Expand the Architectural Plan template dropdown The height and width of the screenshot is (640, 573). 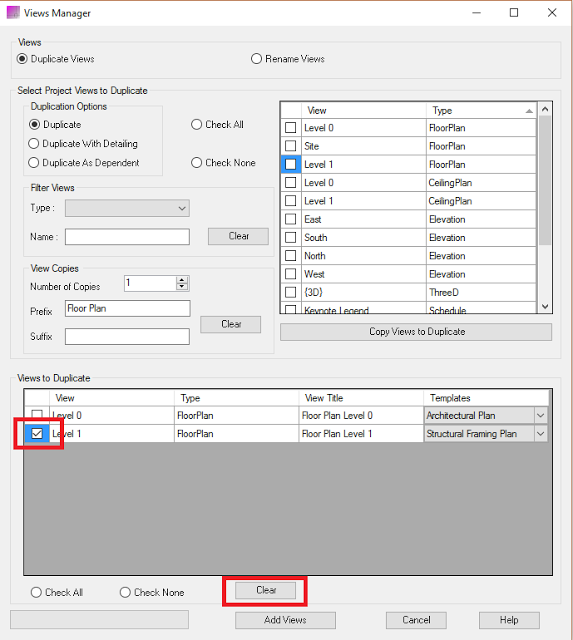[x=540, y=416]
